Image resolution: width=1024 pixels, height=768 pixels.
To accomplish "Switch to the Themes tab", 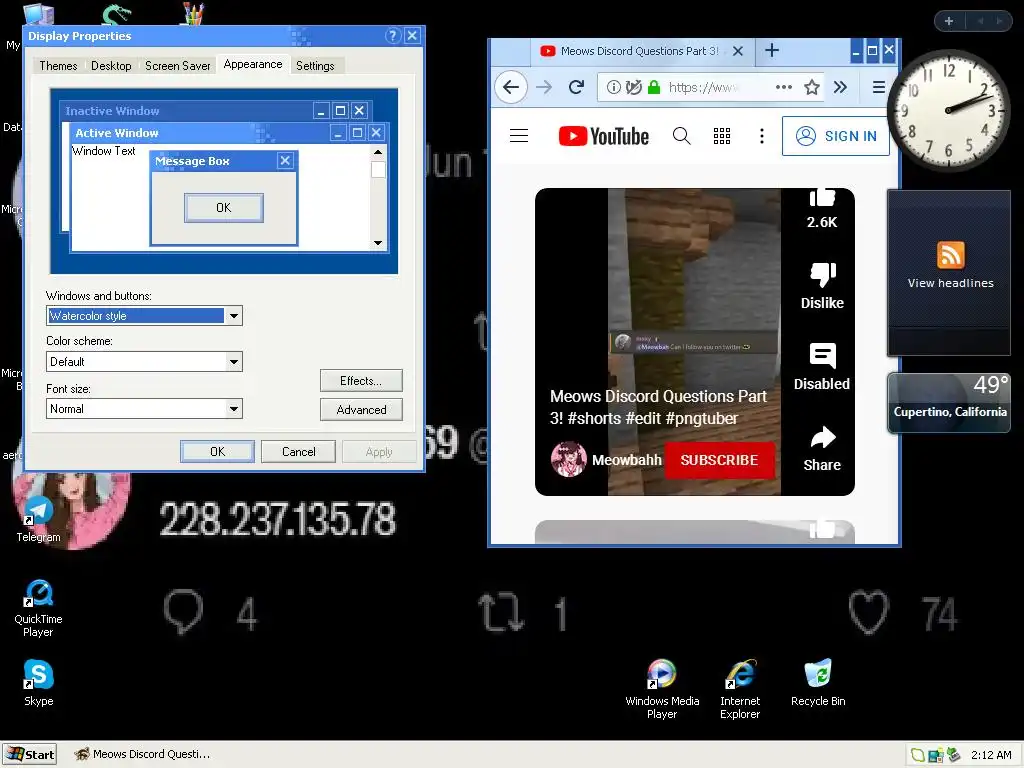I will 58,65.
